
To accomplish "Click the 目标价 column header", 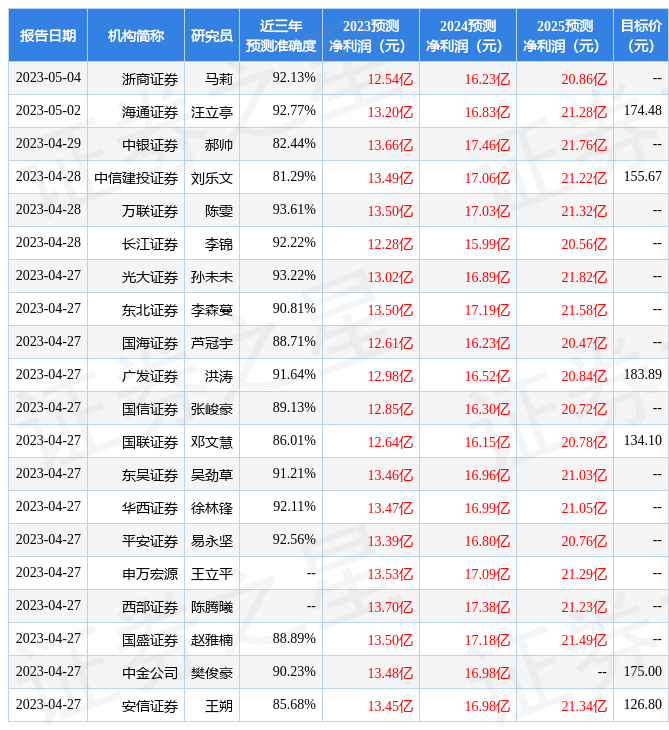I will tap(641, 35).
